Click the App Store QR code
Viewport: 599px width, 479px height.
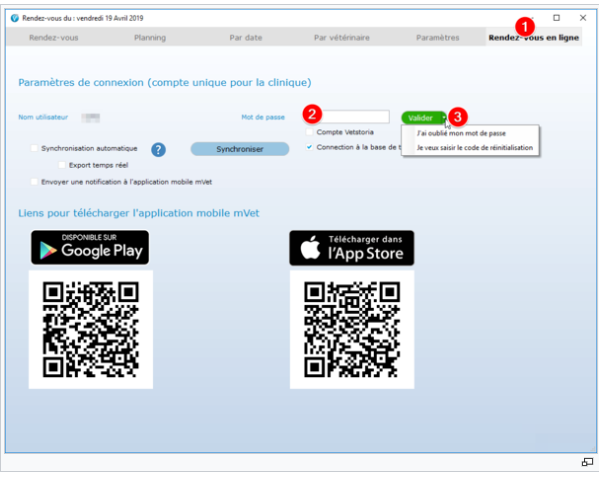(x=352, y=329)
